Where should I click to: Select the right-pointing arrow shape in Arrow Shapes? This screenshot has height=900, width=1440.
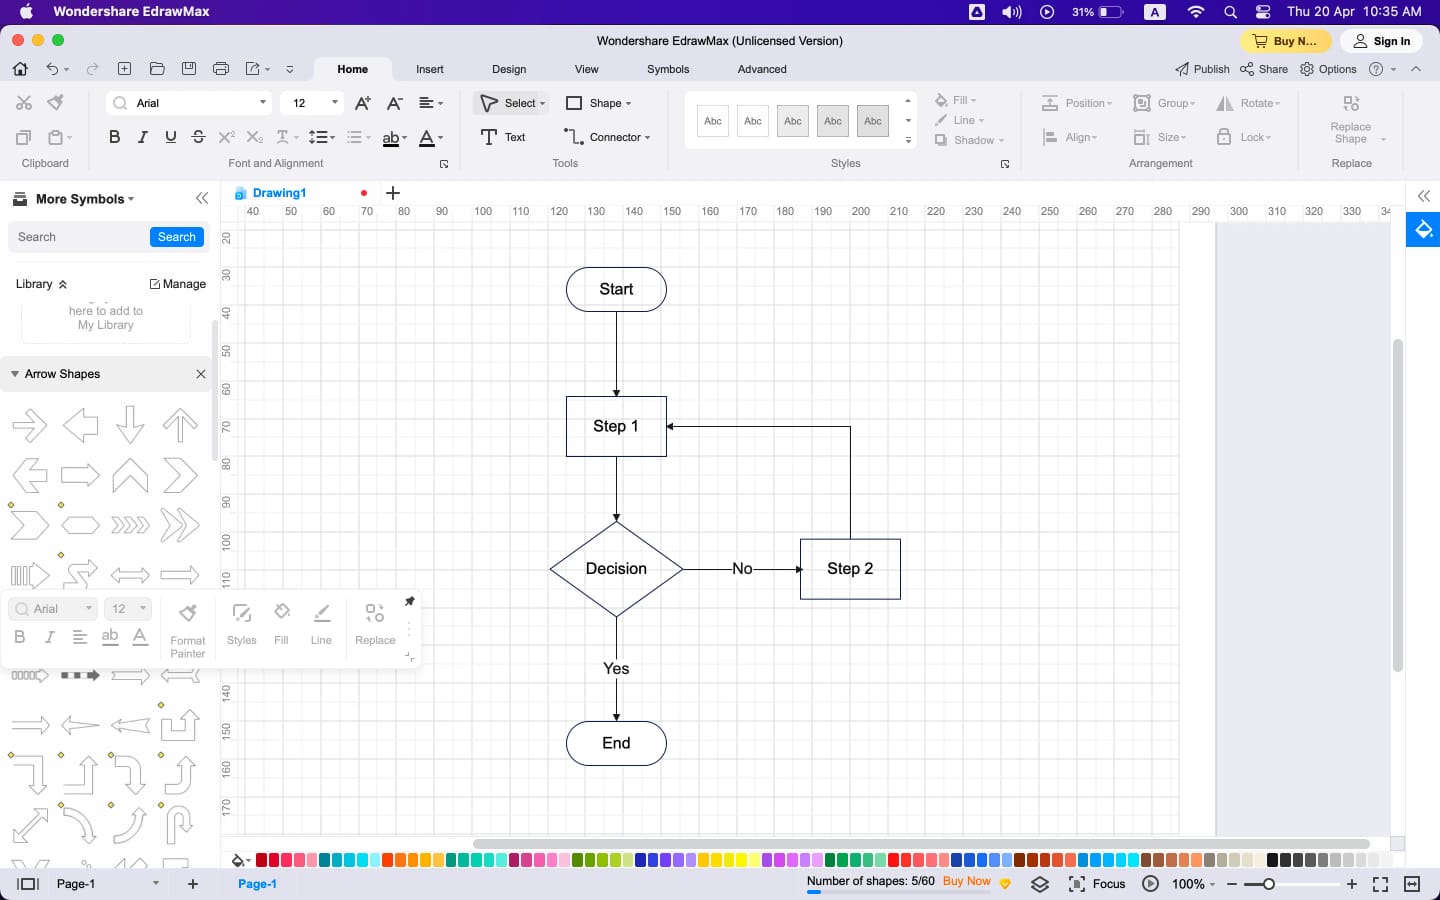[x=30, y=424]
